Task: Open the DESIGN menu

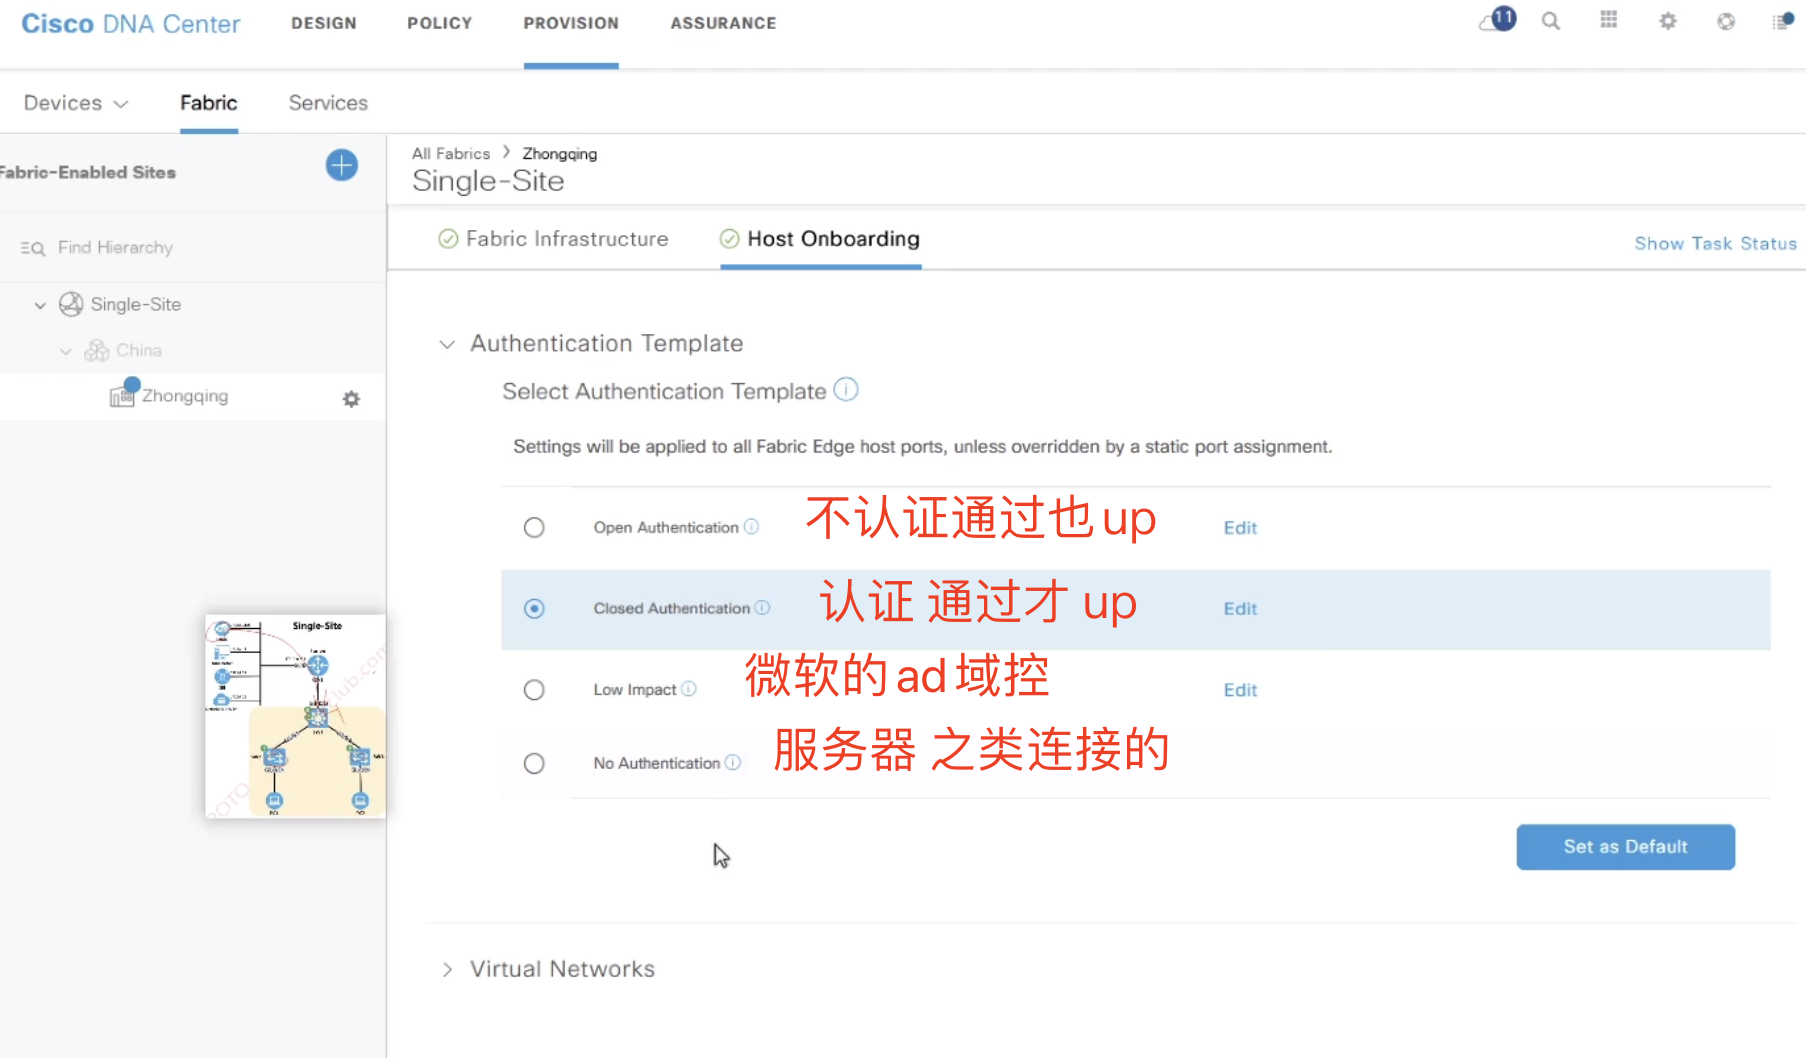Action: pyautogui.click(x=324, y=23)
